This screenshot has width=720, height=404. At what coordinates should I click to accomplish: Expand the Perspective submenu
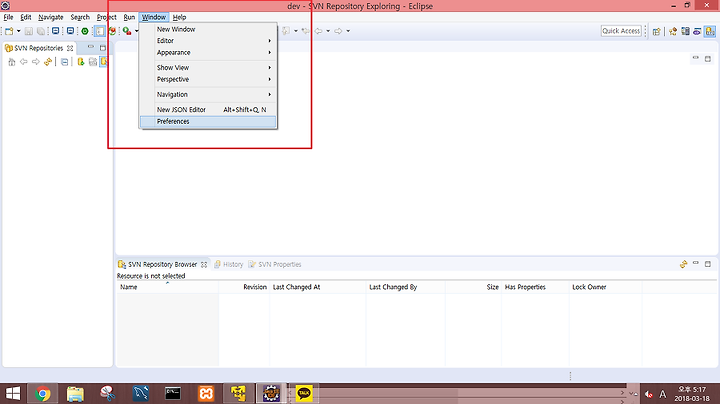208,79
